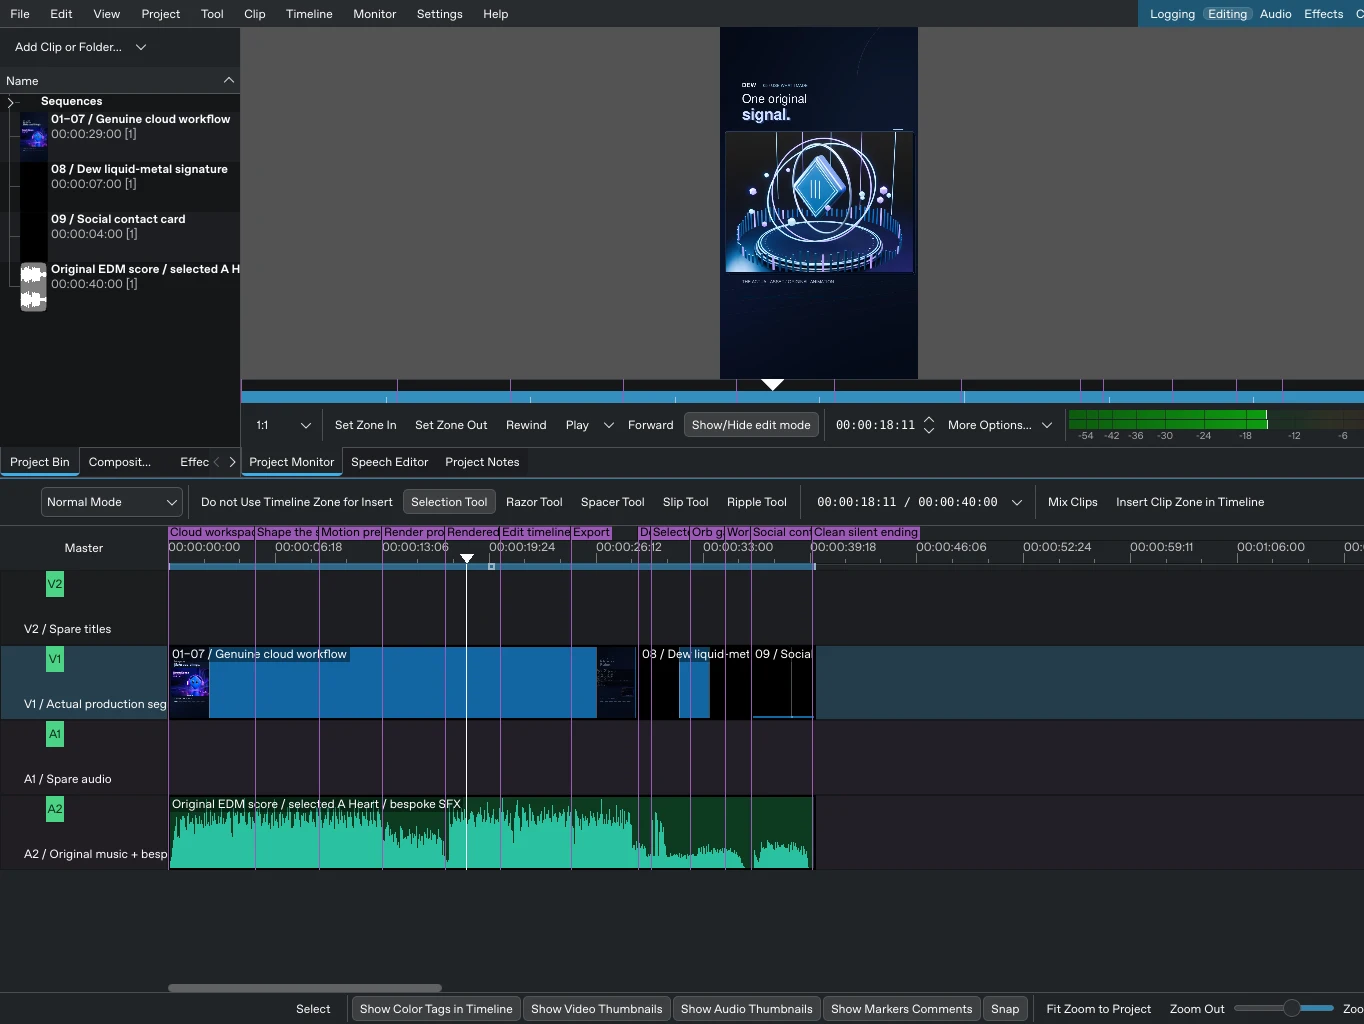The height and width of the screenshot is (1024, 1364).
Task: Click Set Zone Out
Action: tap(451, 425)
